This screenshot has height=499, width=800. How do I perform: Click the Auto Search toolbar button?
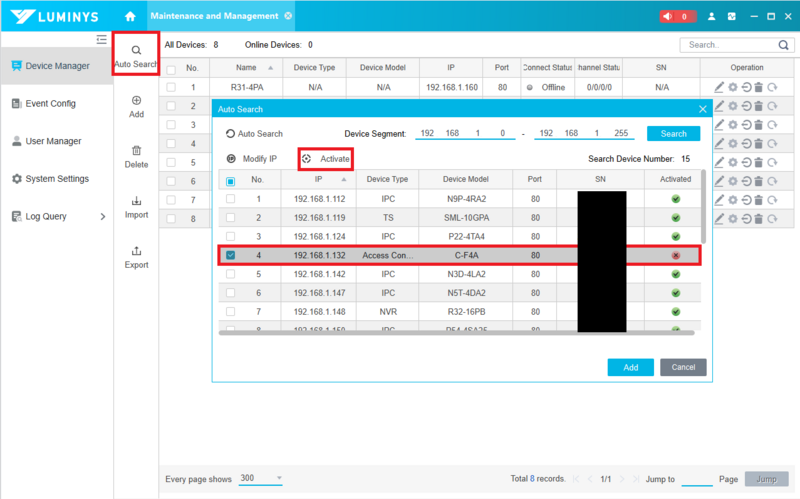pyautogui.click(x=136, y=56)
